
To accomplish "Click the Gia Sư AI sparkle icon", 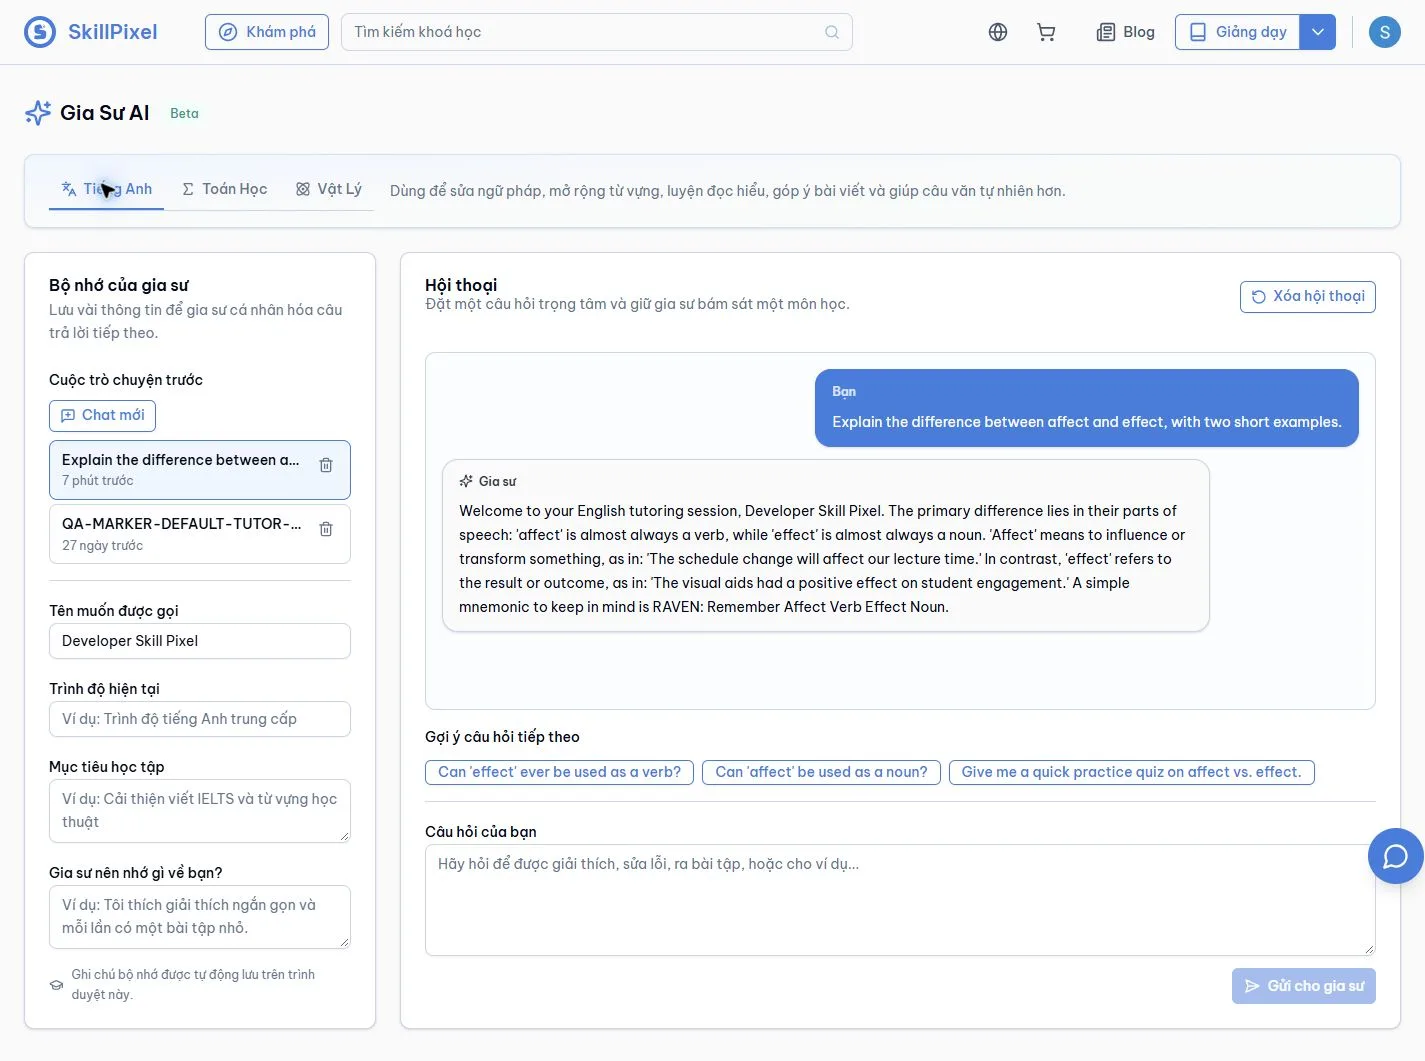I will [x=38, y=113].
